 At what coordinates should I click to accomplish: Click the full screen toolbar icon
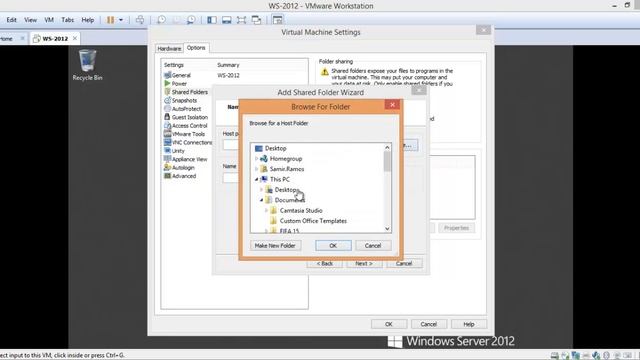pos(241,20)
